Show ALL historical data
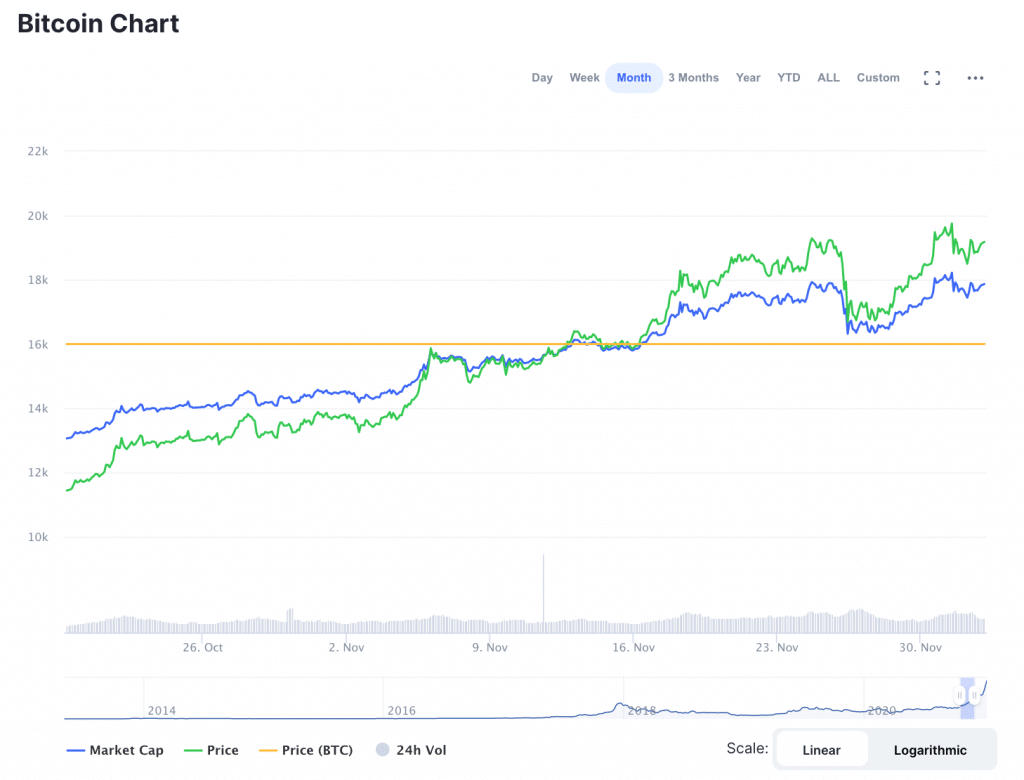This screenshot has height=780, width=1024. [x=828, y=78]
